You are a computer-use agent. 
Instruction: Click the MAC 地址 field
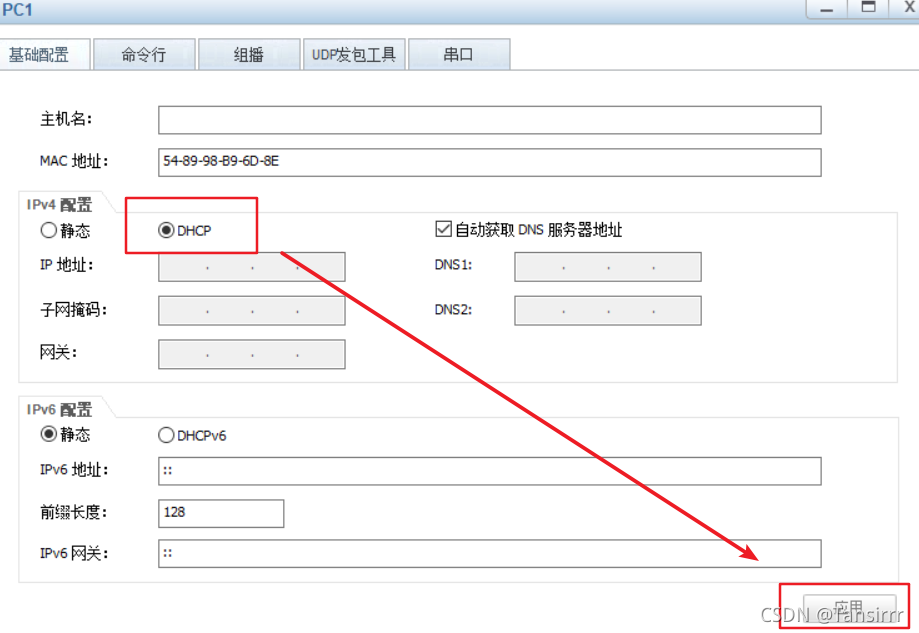pos(489,162)
